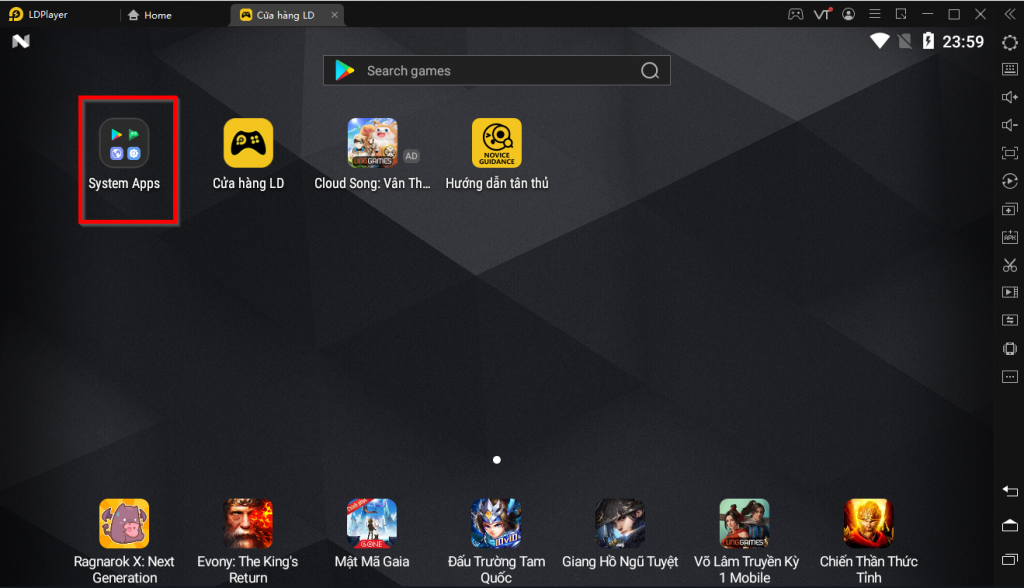The width and height of the screenshot is (1024, 588).
Task: Open the user account icon
Action: pos(848,14)
